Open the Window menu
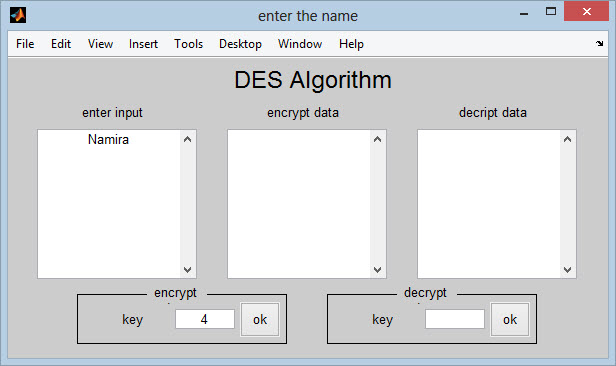 pyautogui.click(x=300, y=44)
